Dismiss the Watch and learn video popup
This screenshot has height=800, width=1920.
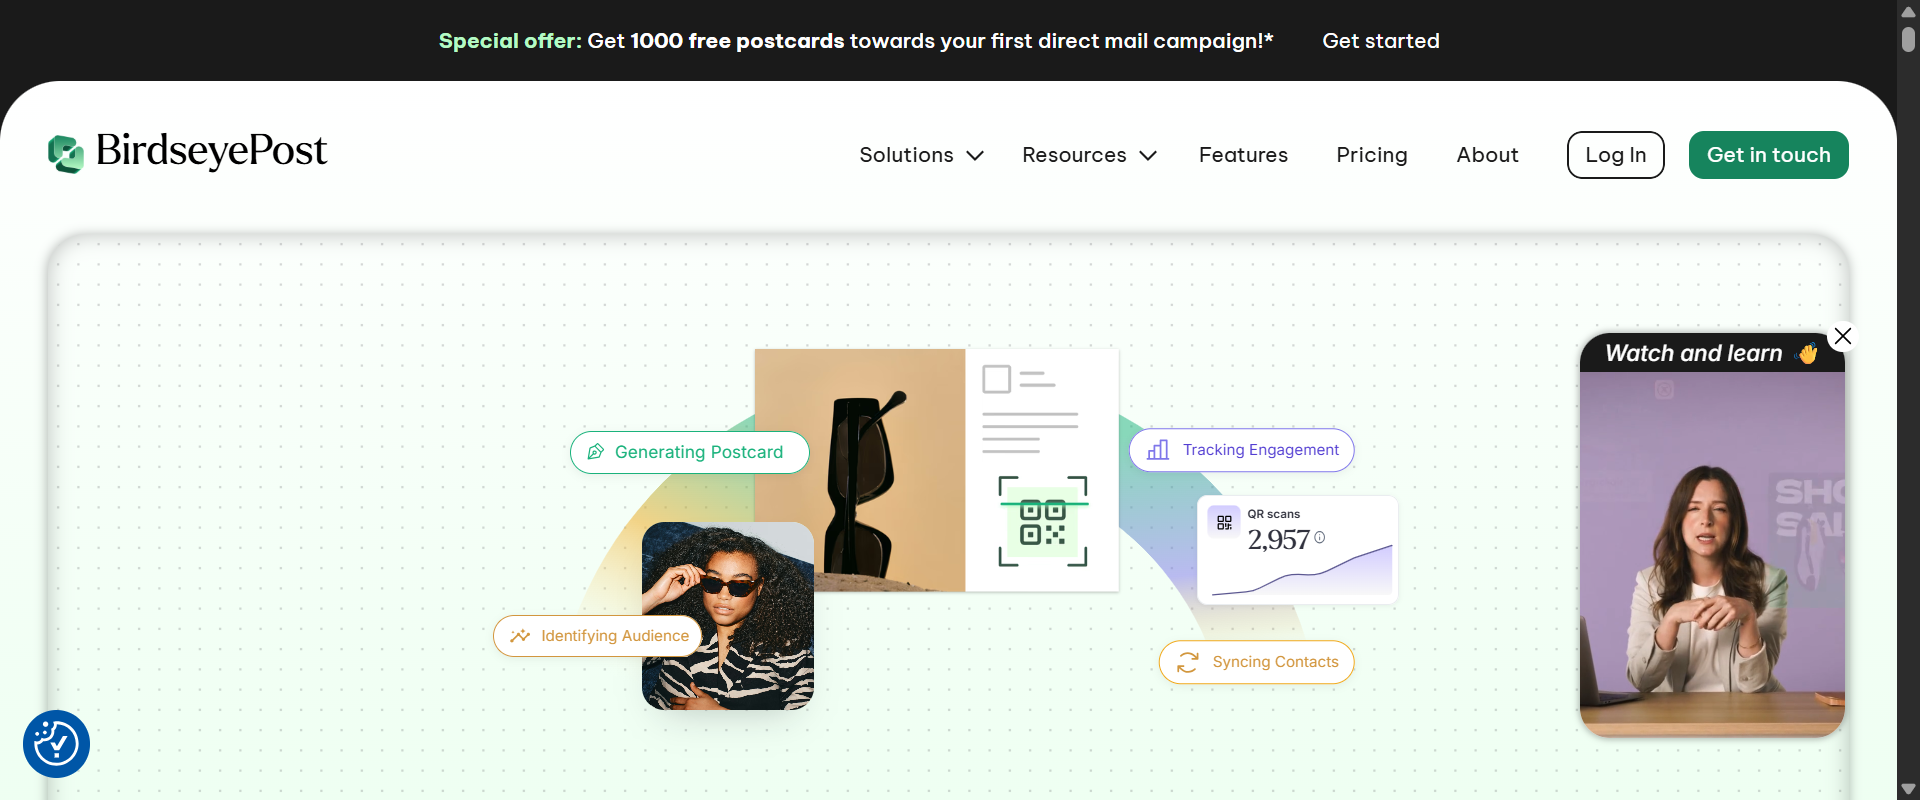pos(1844,336)
